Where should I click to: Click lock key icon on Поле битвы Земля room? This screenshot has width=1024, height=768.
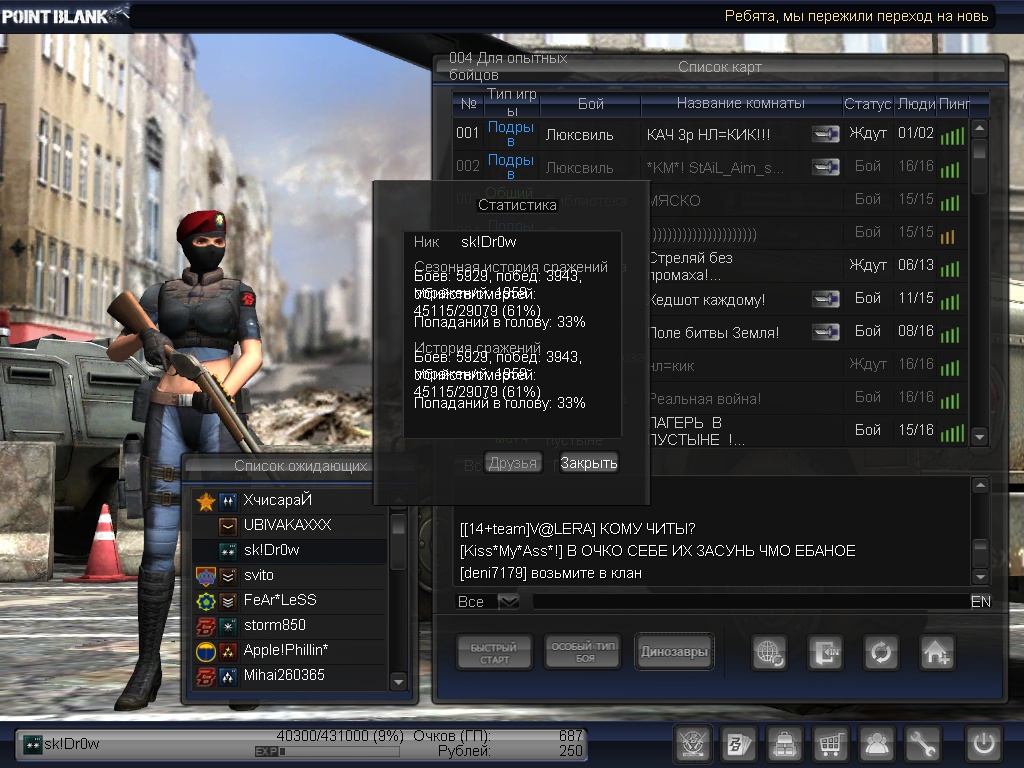[x=825, y=332]
